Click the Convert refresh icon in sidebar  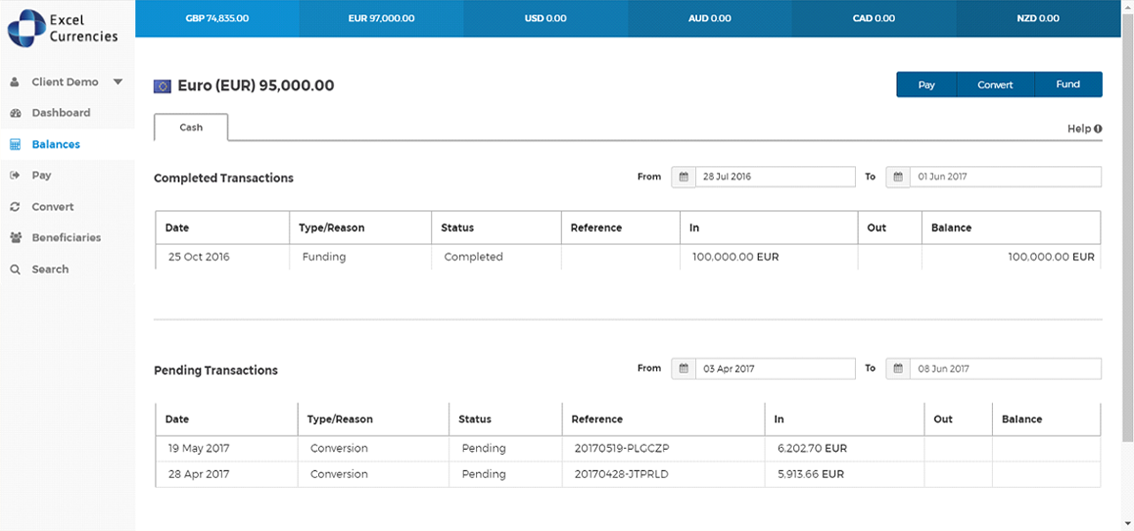(x=15, y=207)
